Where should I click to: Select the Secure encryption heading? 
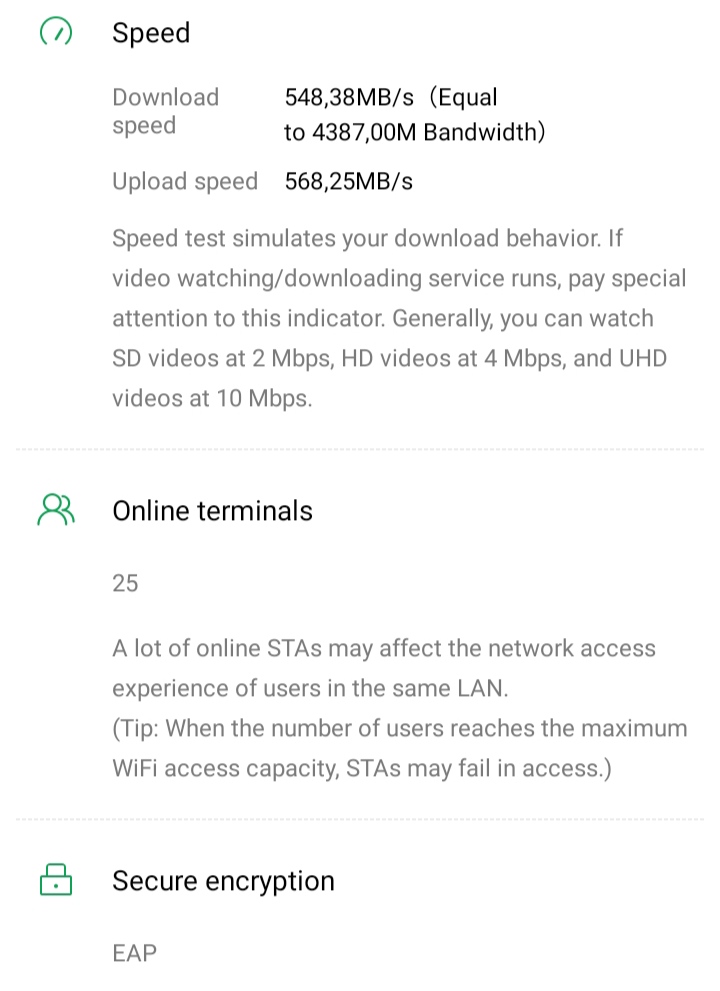[x=223, y=881]
